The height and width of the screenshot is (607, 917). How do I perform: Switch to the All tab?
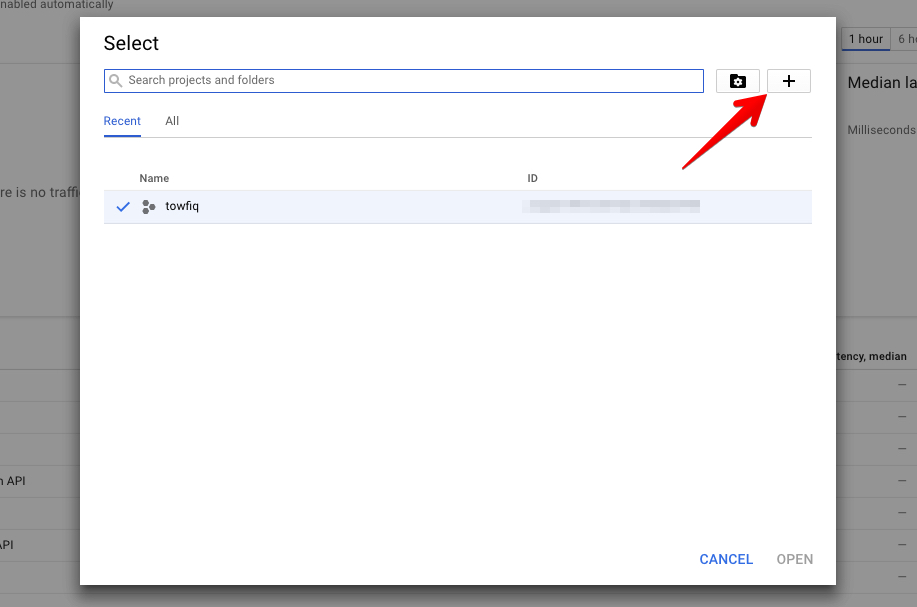click(172, 121)
